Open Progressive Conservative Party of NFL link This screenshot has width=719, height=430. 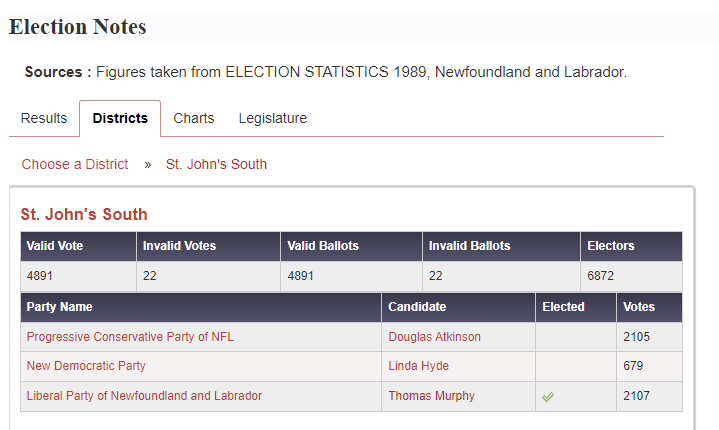(130, 337)
